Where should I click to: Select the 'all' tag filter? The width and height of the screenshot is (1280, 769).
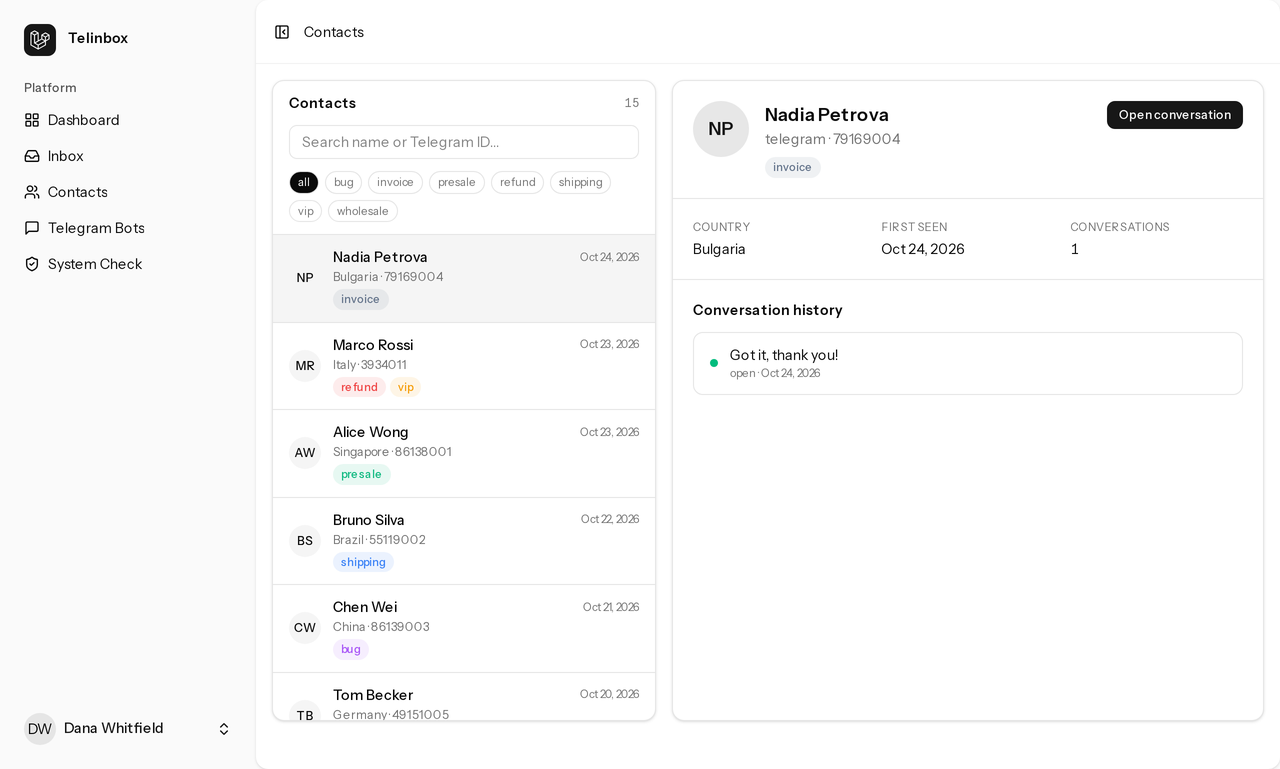coord(304,182)
